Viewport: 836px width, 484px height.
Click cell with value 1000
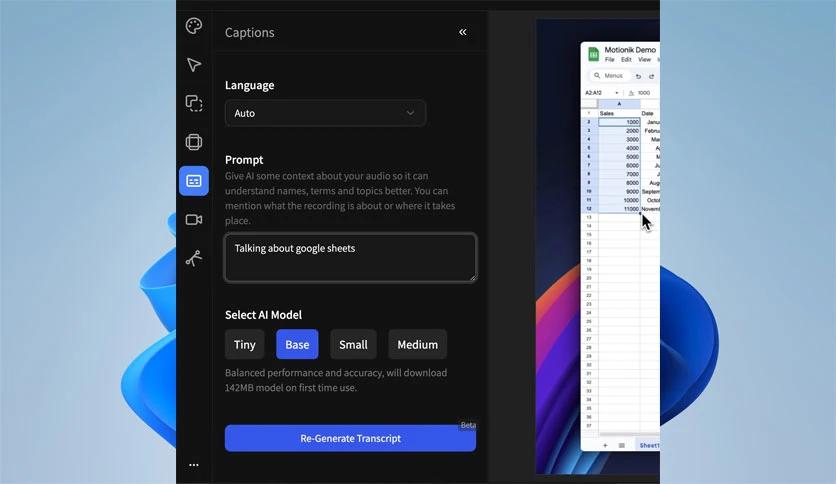tap(619, 122)
